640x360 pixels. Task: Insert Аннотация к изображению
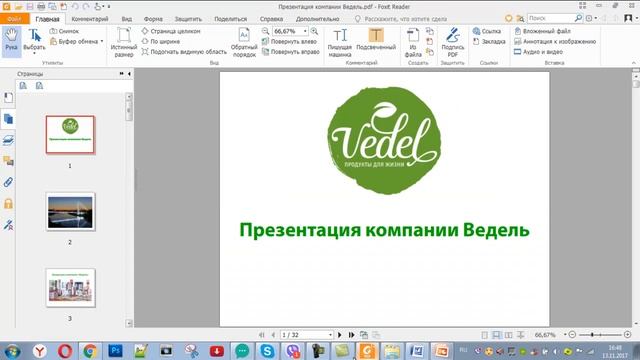click(555, 41)
